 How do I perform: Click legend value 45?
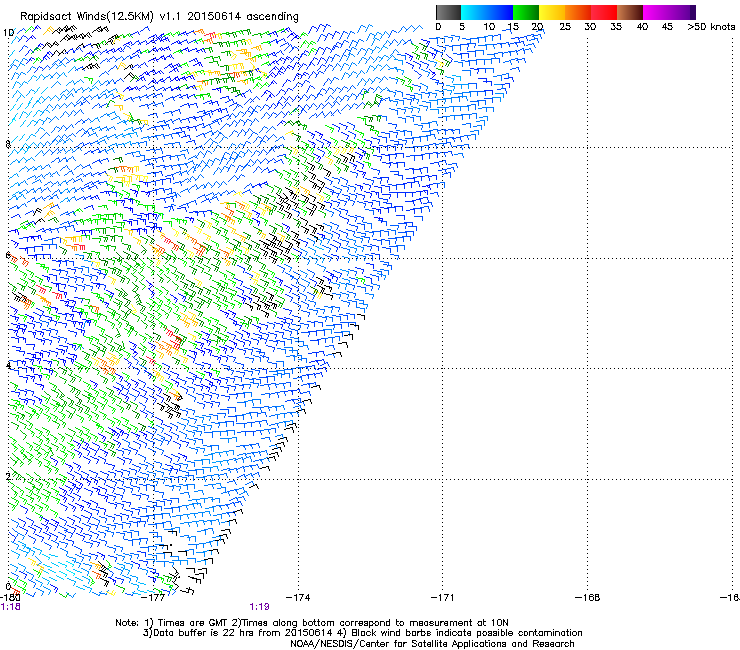pyautogui.click(x=667, y=27)
